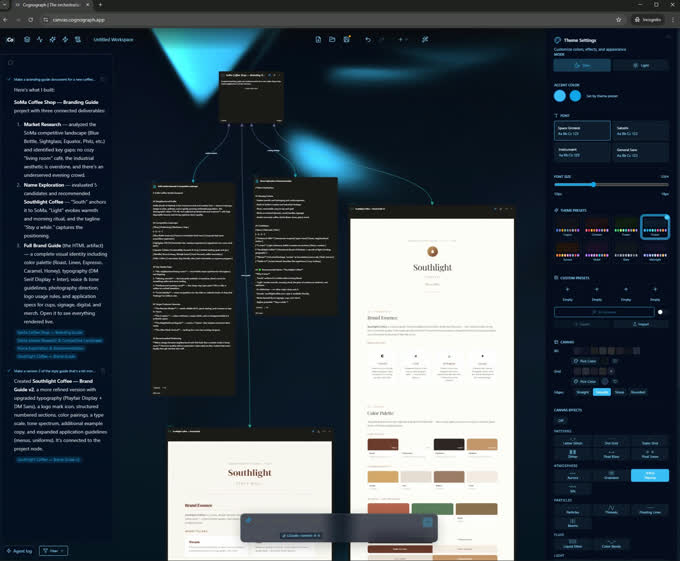Click the redo arrow icon

coord(382,39)
